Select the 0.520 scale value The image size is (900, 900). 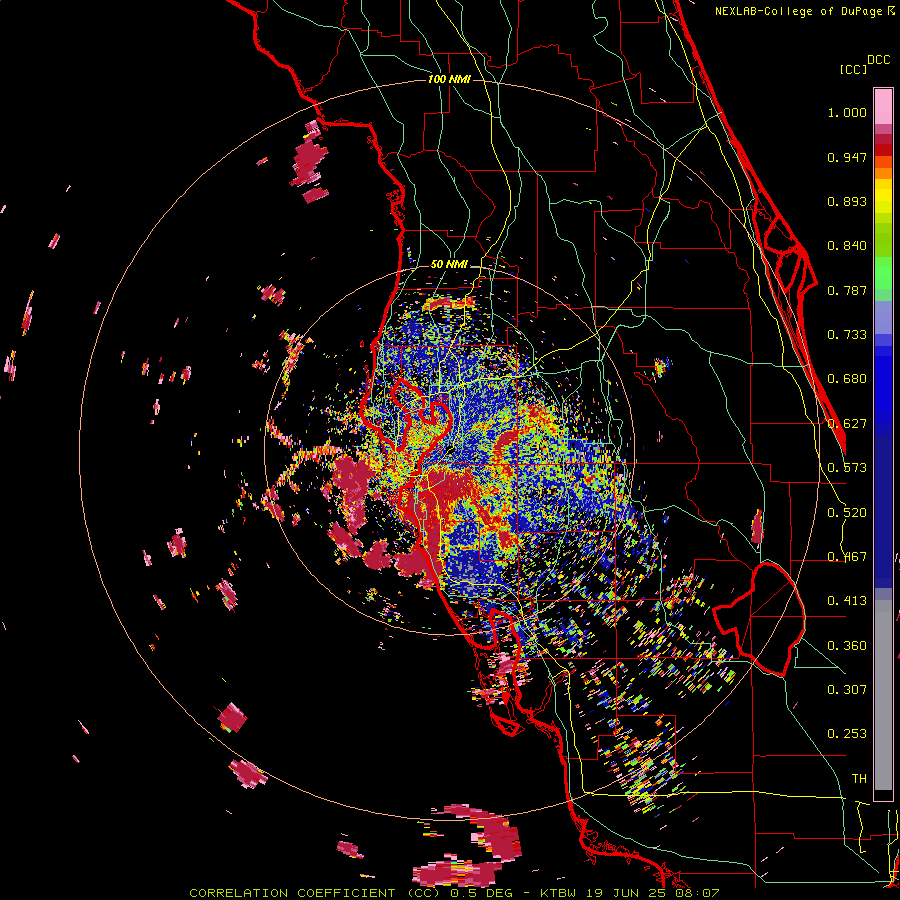click(847, 513)
